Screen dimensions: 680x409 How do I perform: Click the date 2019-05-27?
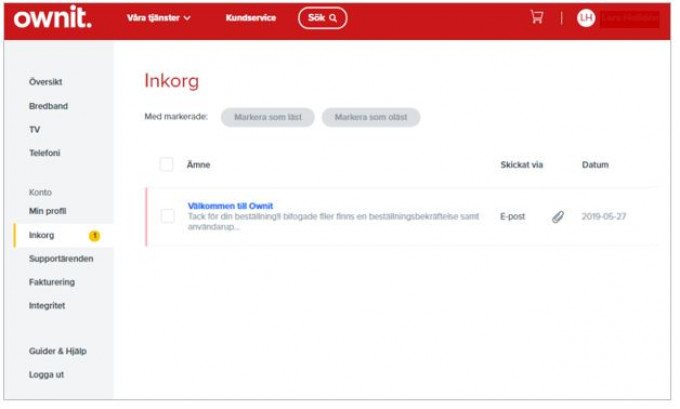click(604, 216)
